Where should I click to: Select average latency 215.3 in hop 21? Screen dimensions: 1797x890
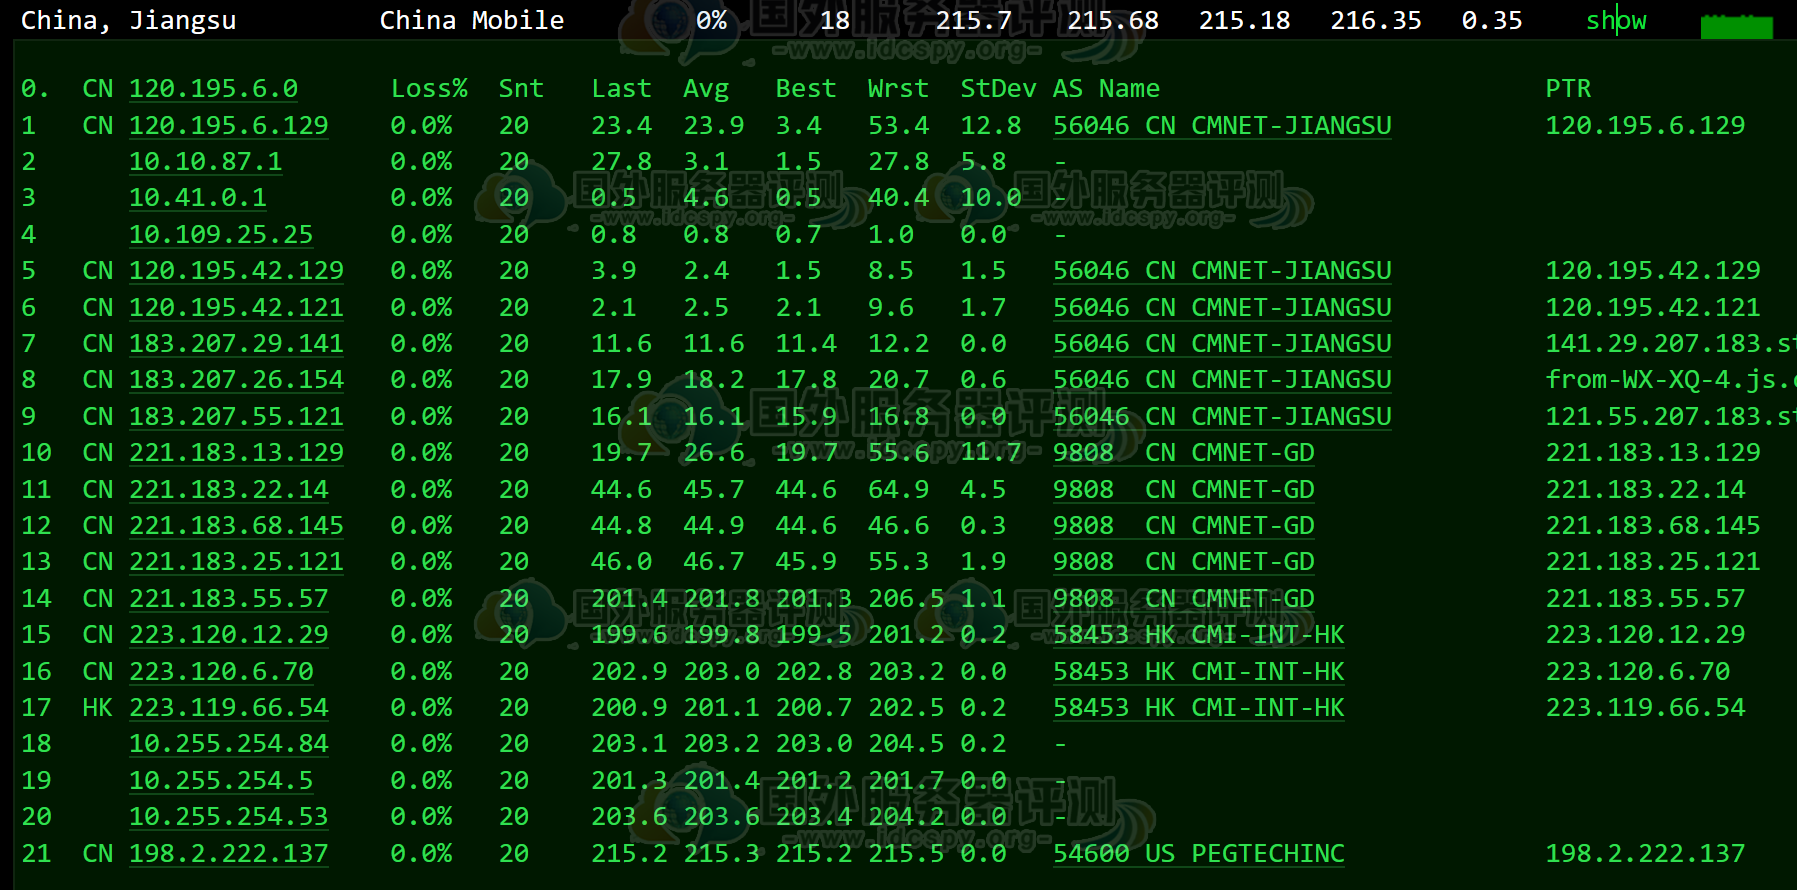tap(721, 854)
